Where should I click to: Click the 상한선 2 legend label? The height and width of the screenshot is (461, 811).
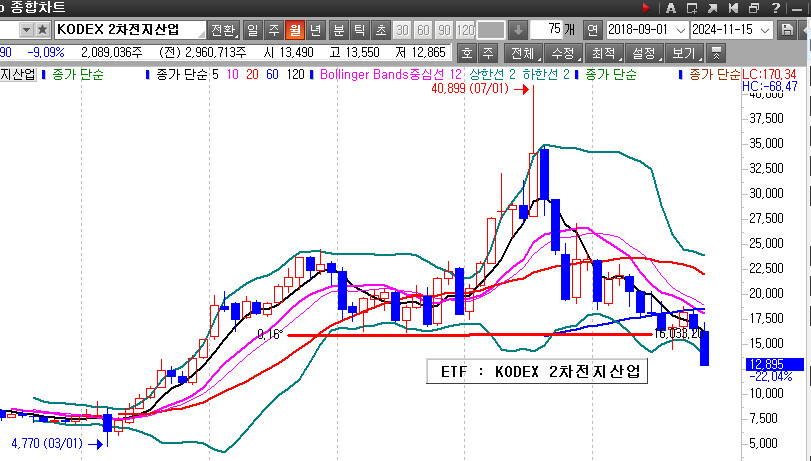pyautogui.click(x=492, y=74)
